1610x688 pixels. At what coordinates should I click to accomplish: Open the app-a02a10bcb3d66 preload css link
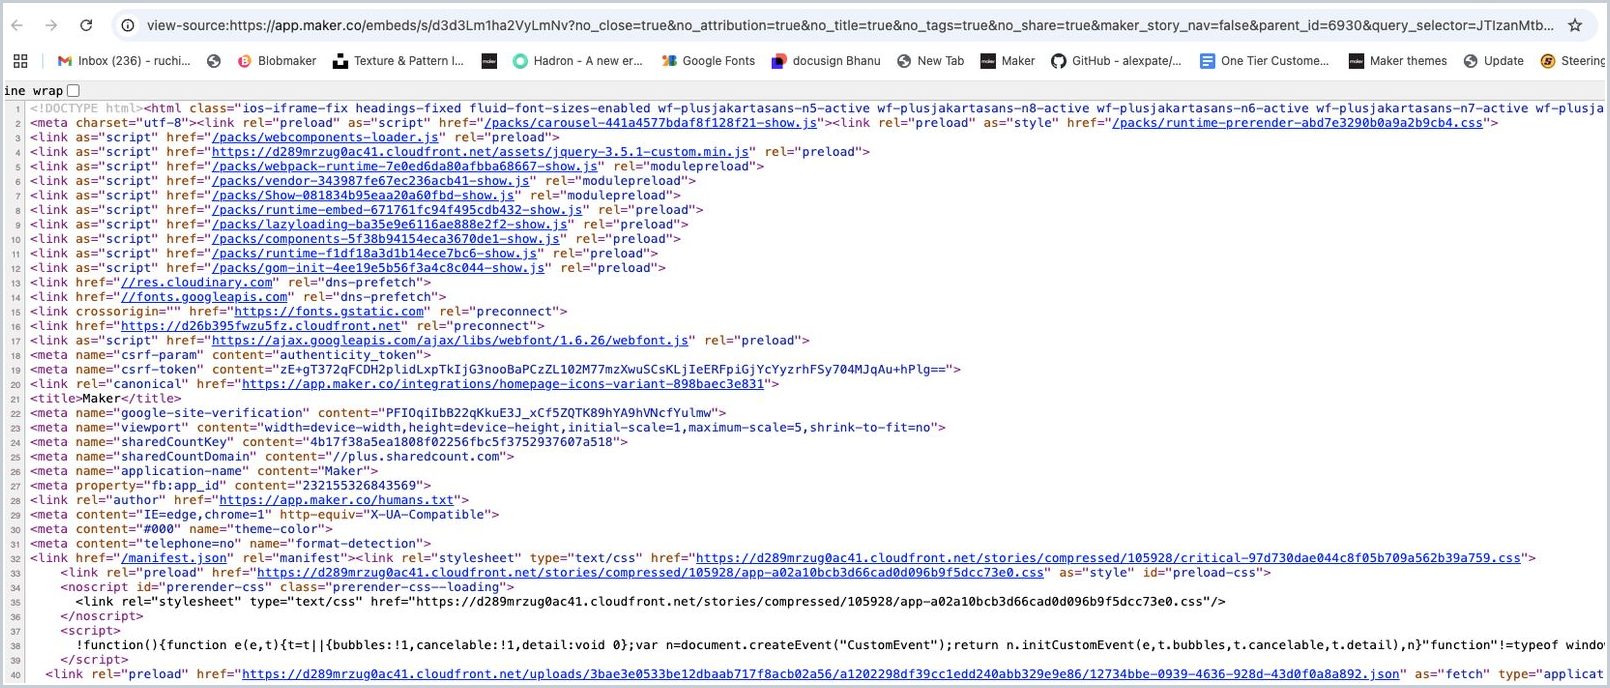pyautogui.click(x=650, y=573)
